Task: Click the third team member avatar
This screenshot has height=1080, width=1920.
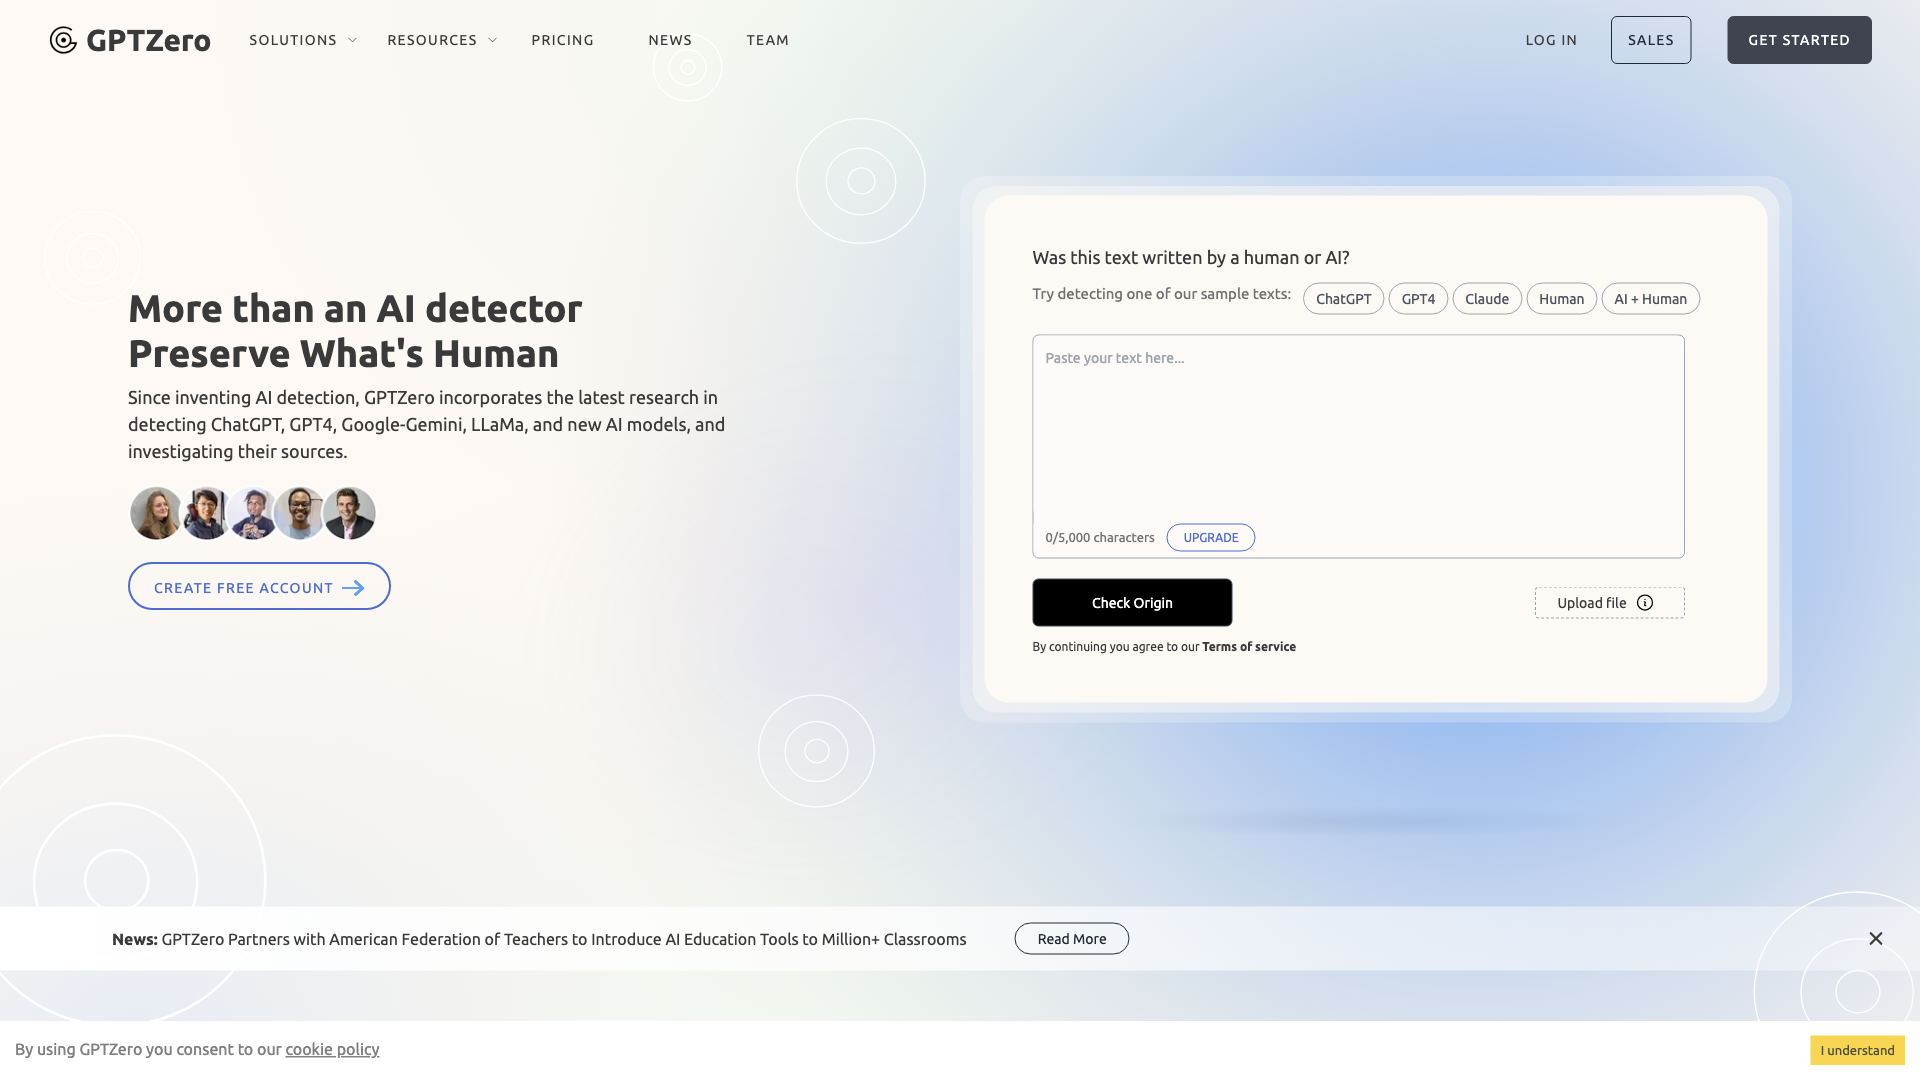Action: 252,513
